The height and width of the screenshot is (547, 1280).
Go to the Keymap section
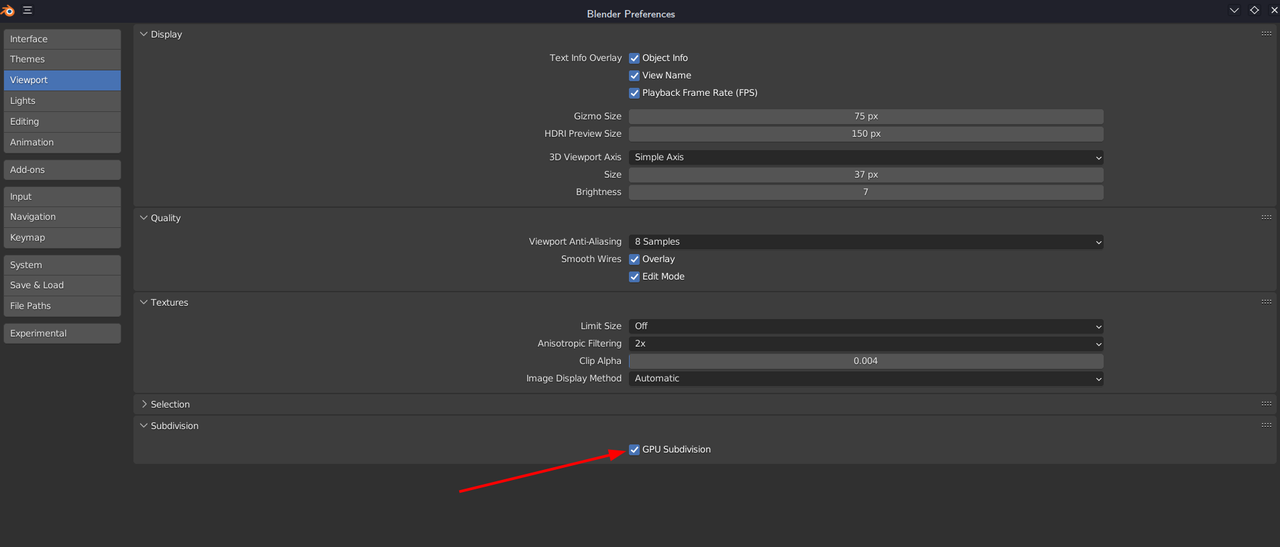(62, 238)
